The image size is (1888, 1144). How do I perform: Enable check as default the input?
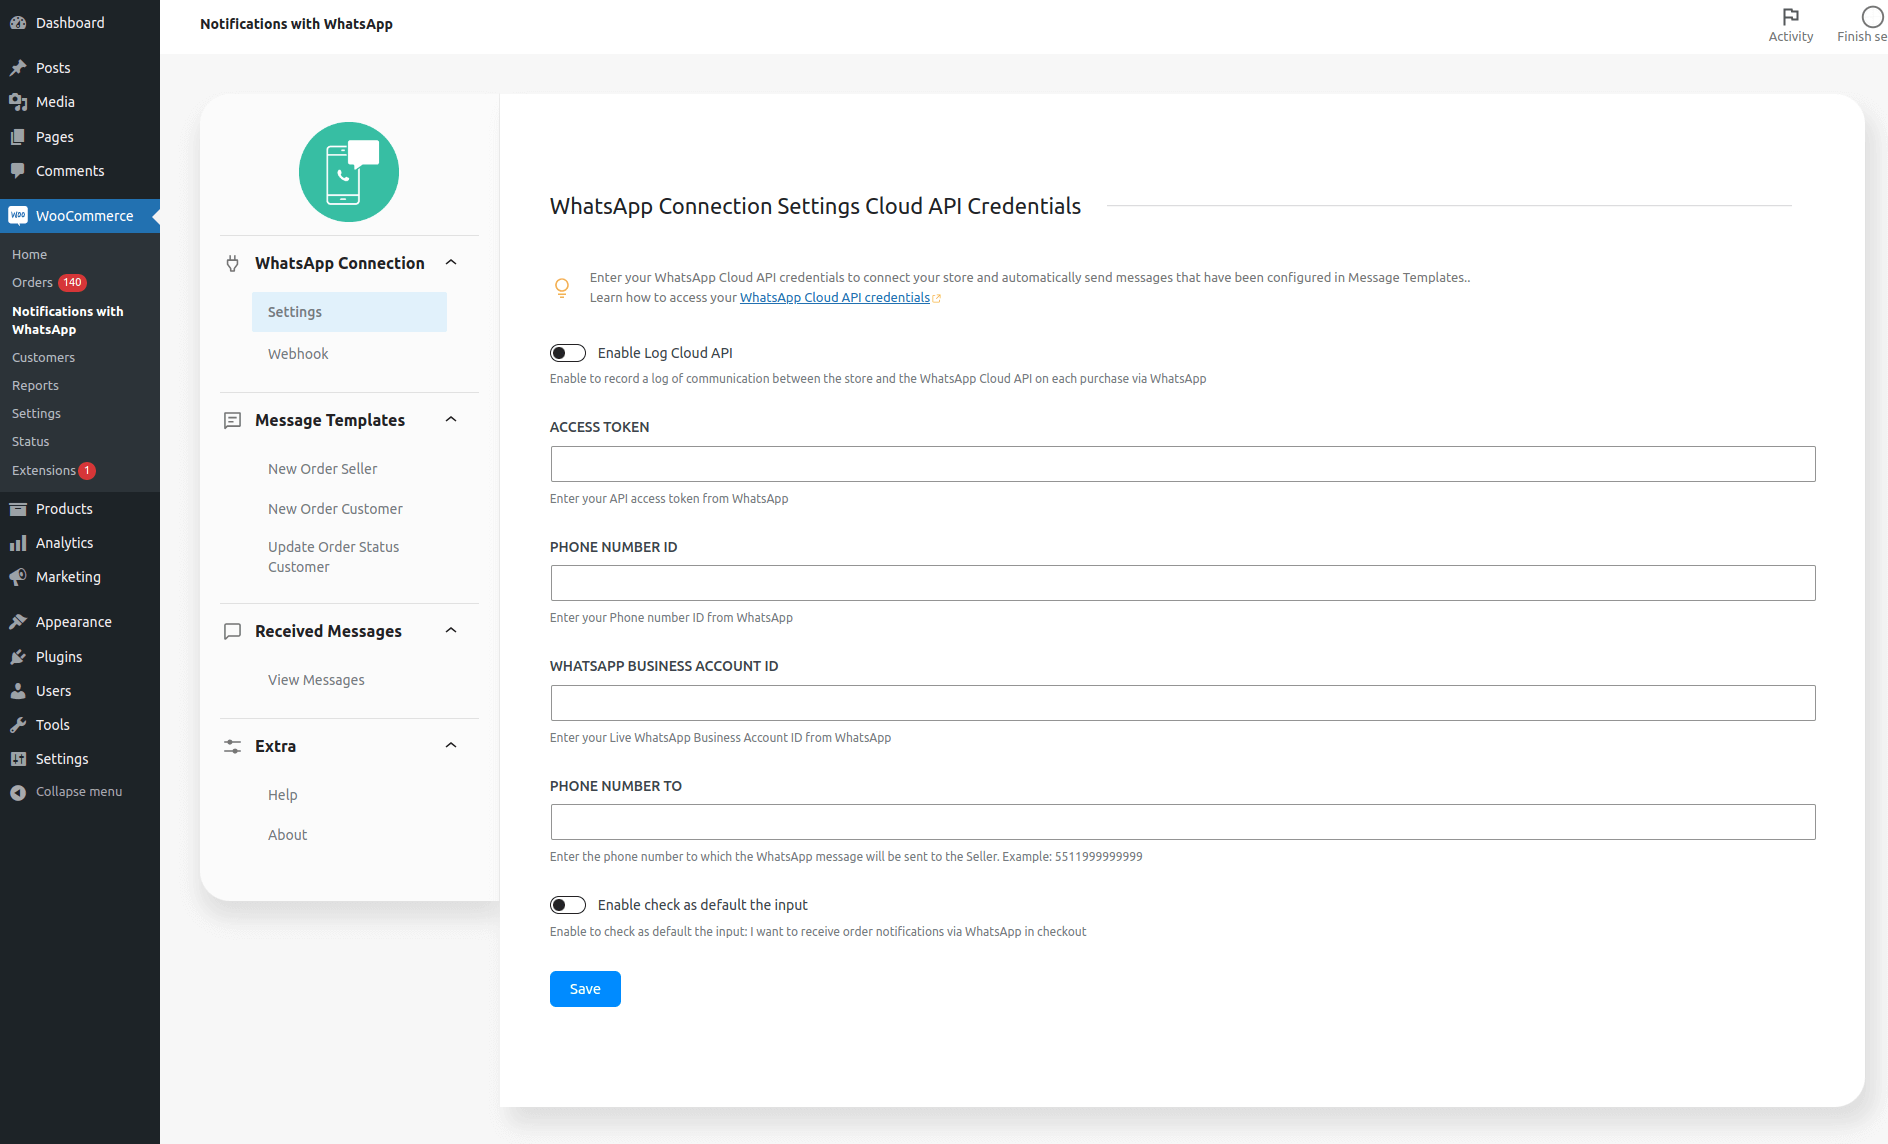567,904
